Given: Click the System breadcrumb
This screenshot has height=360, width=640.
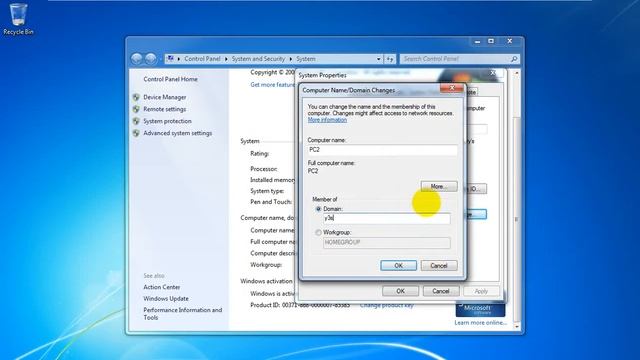Looking at the screenshot, I should (x=306, y=59).
